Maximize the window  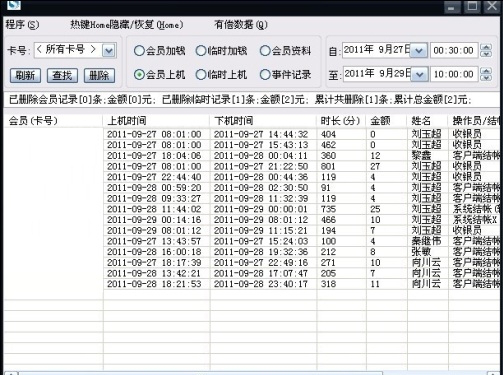(x=472, y=6)
